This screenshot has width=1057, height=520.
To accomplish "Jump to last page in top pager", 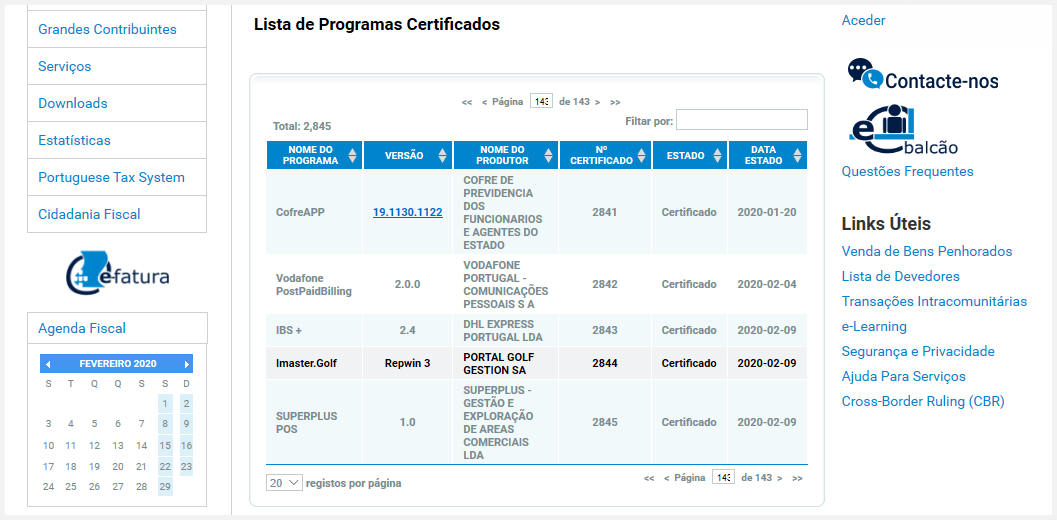I will point(615,103).
